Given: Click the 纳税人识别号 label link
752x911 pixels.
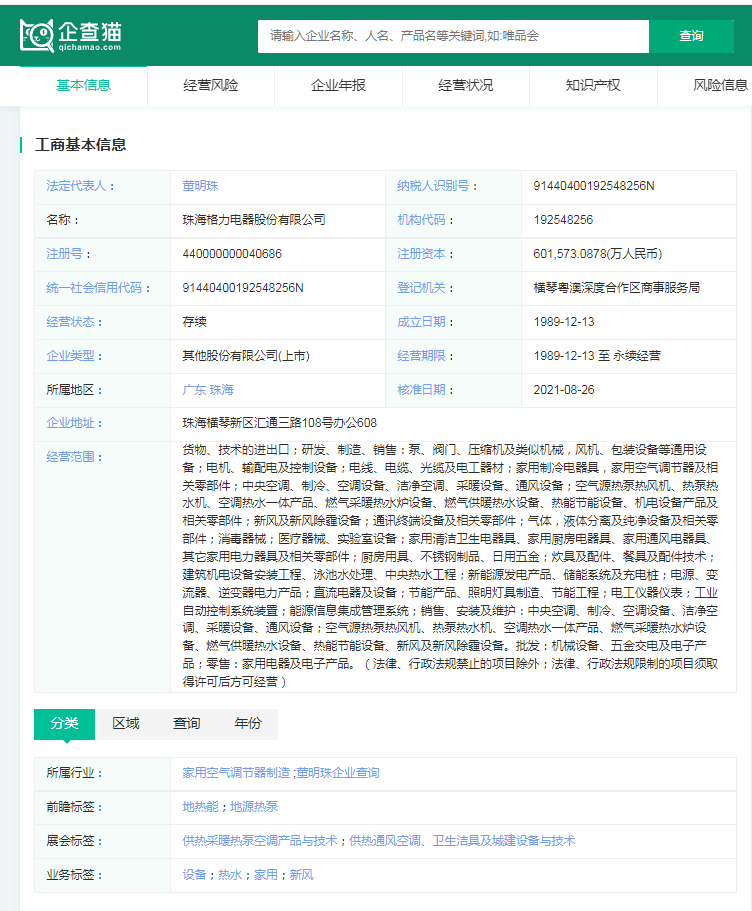Looking at the screenshot, I should point(433,186).
